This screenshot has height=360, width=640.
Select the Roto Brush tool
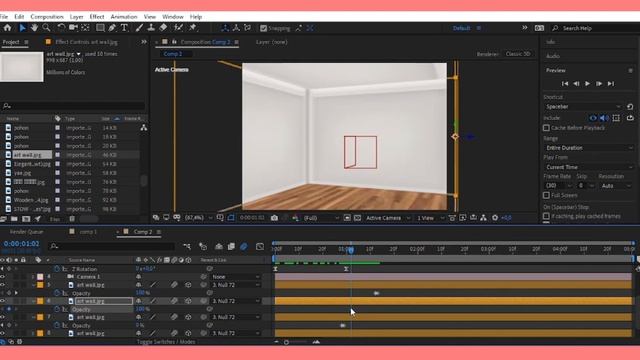coord(178,28)
